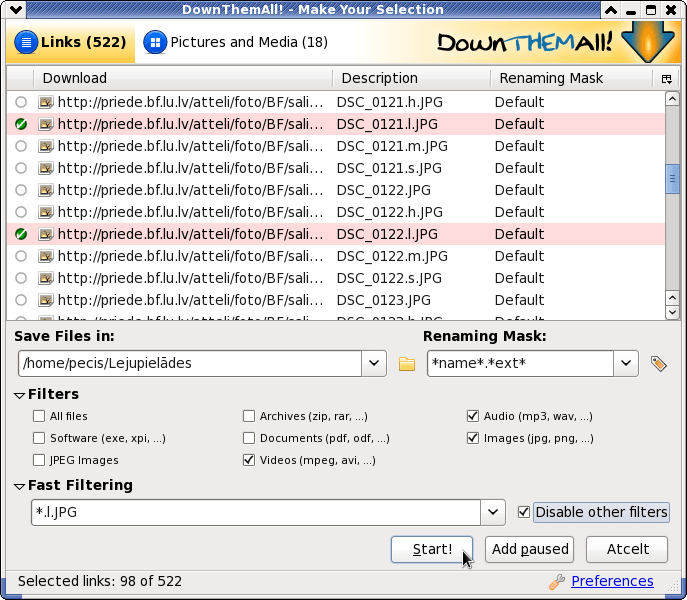Image resolution: width=687 pixels, height=600 pixels.
Task: Enable the Documents (pdf, odf) filter
Action: (249, 438)
